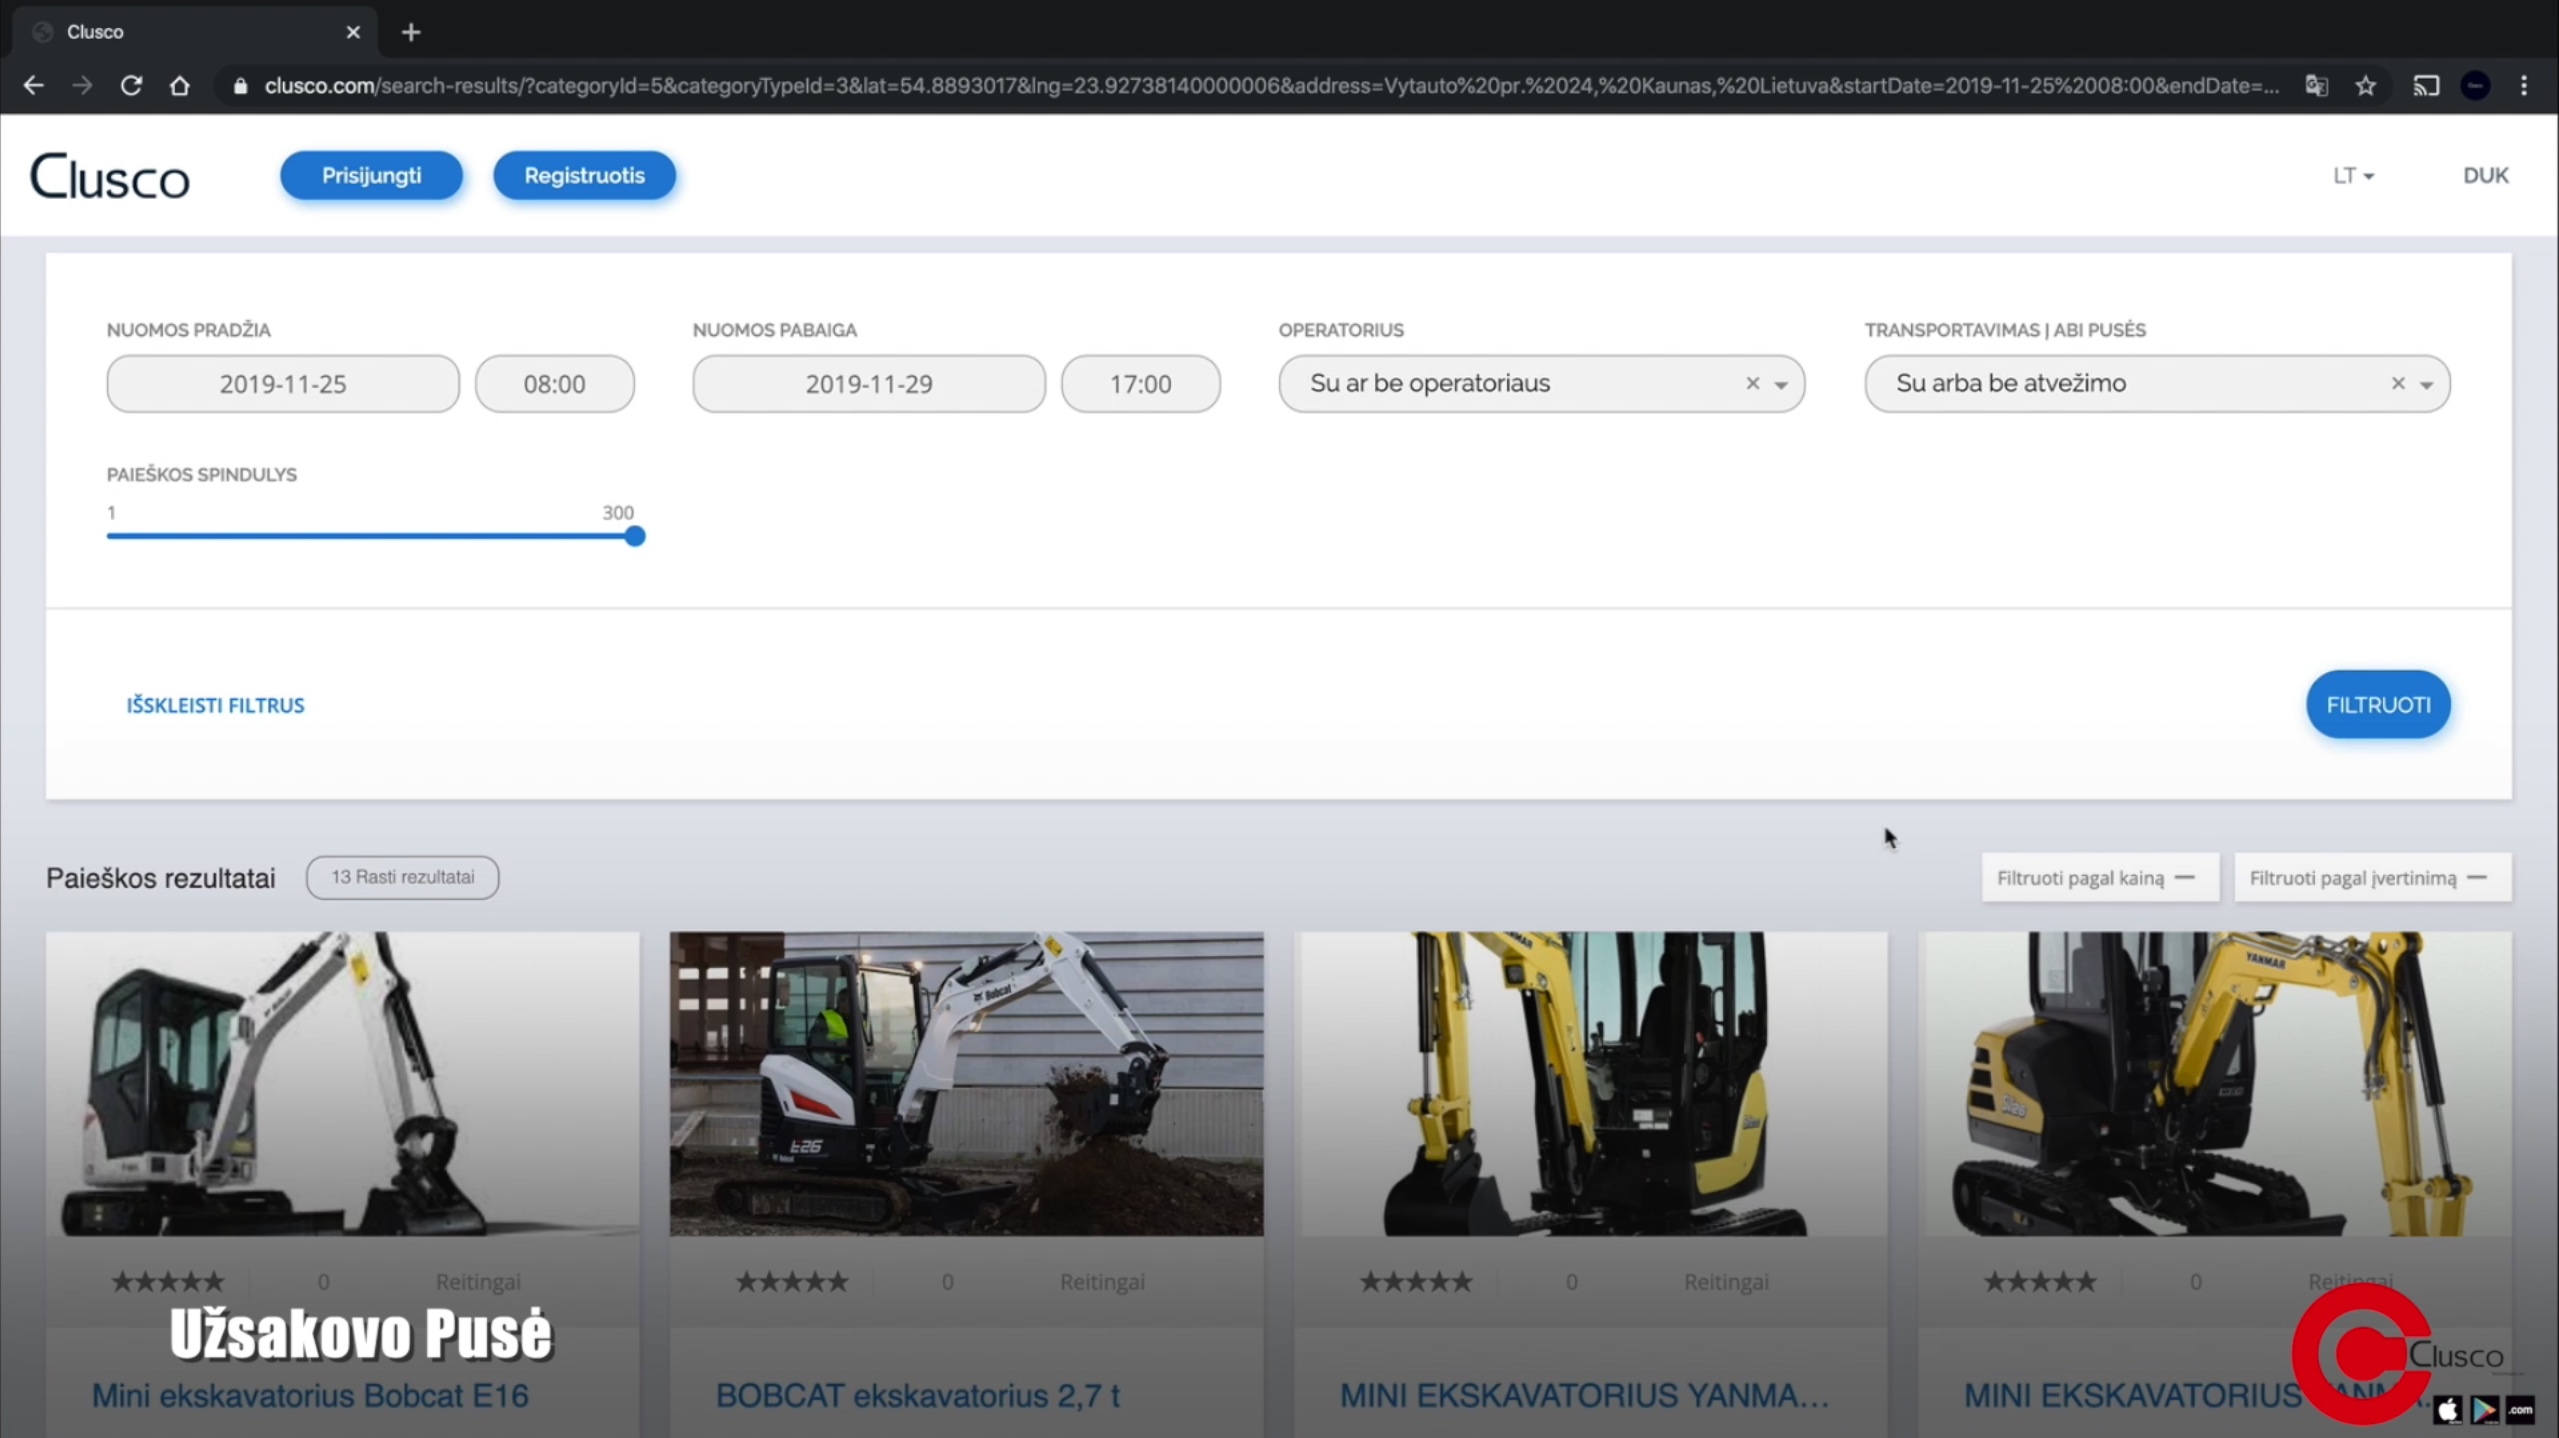Apply filters with FILTRUOTI button
2559x1438 pixels.
[2378, 704]
